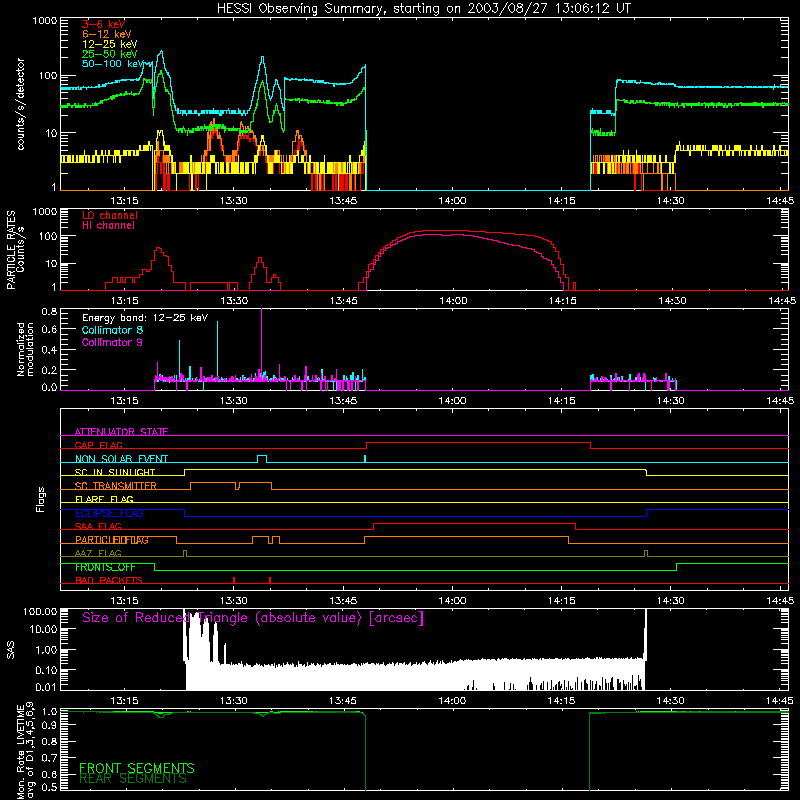Select the 3-6 keV legend label
Screen dimensions: 800x800
point(103,24)
